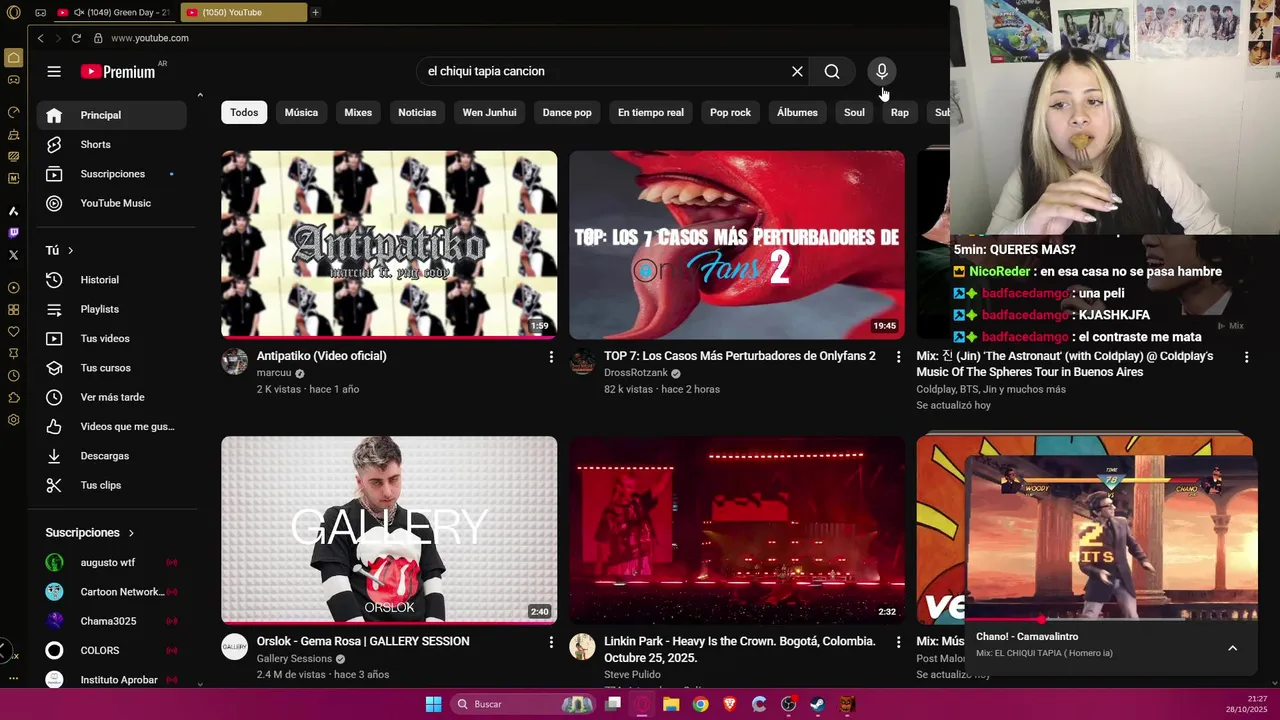The image size is (1280, 720).
Task: Open more options for Orslok Gema Rosa
Action: tap(551, 642)
